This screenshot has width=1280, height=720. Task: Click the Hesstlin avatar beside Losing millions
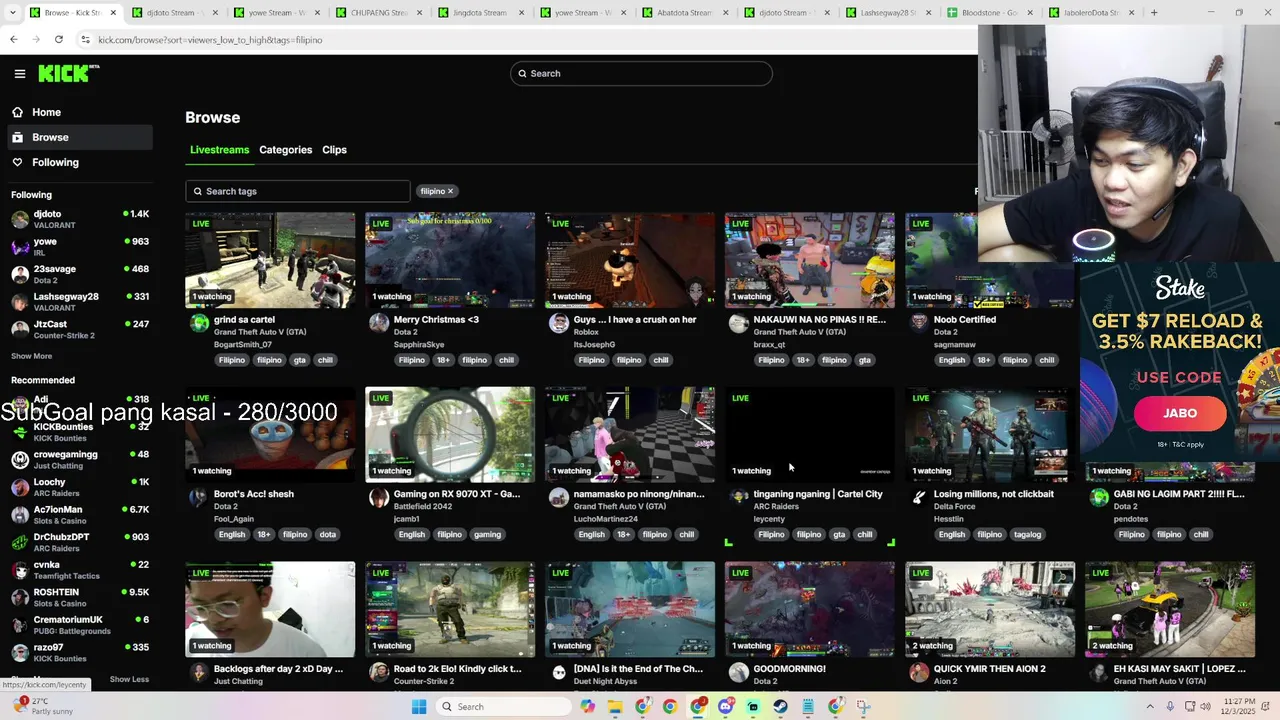919,497
